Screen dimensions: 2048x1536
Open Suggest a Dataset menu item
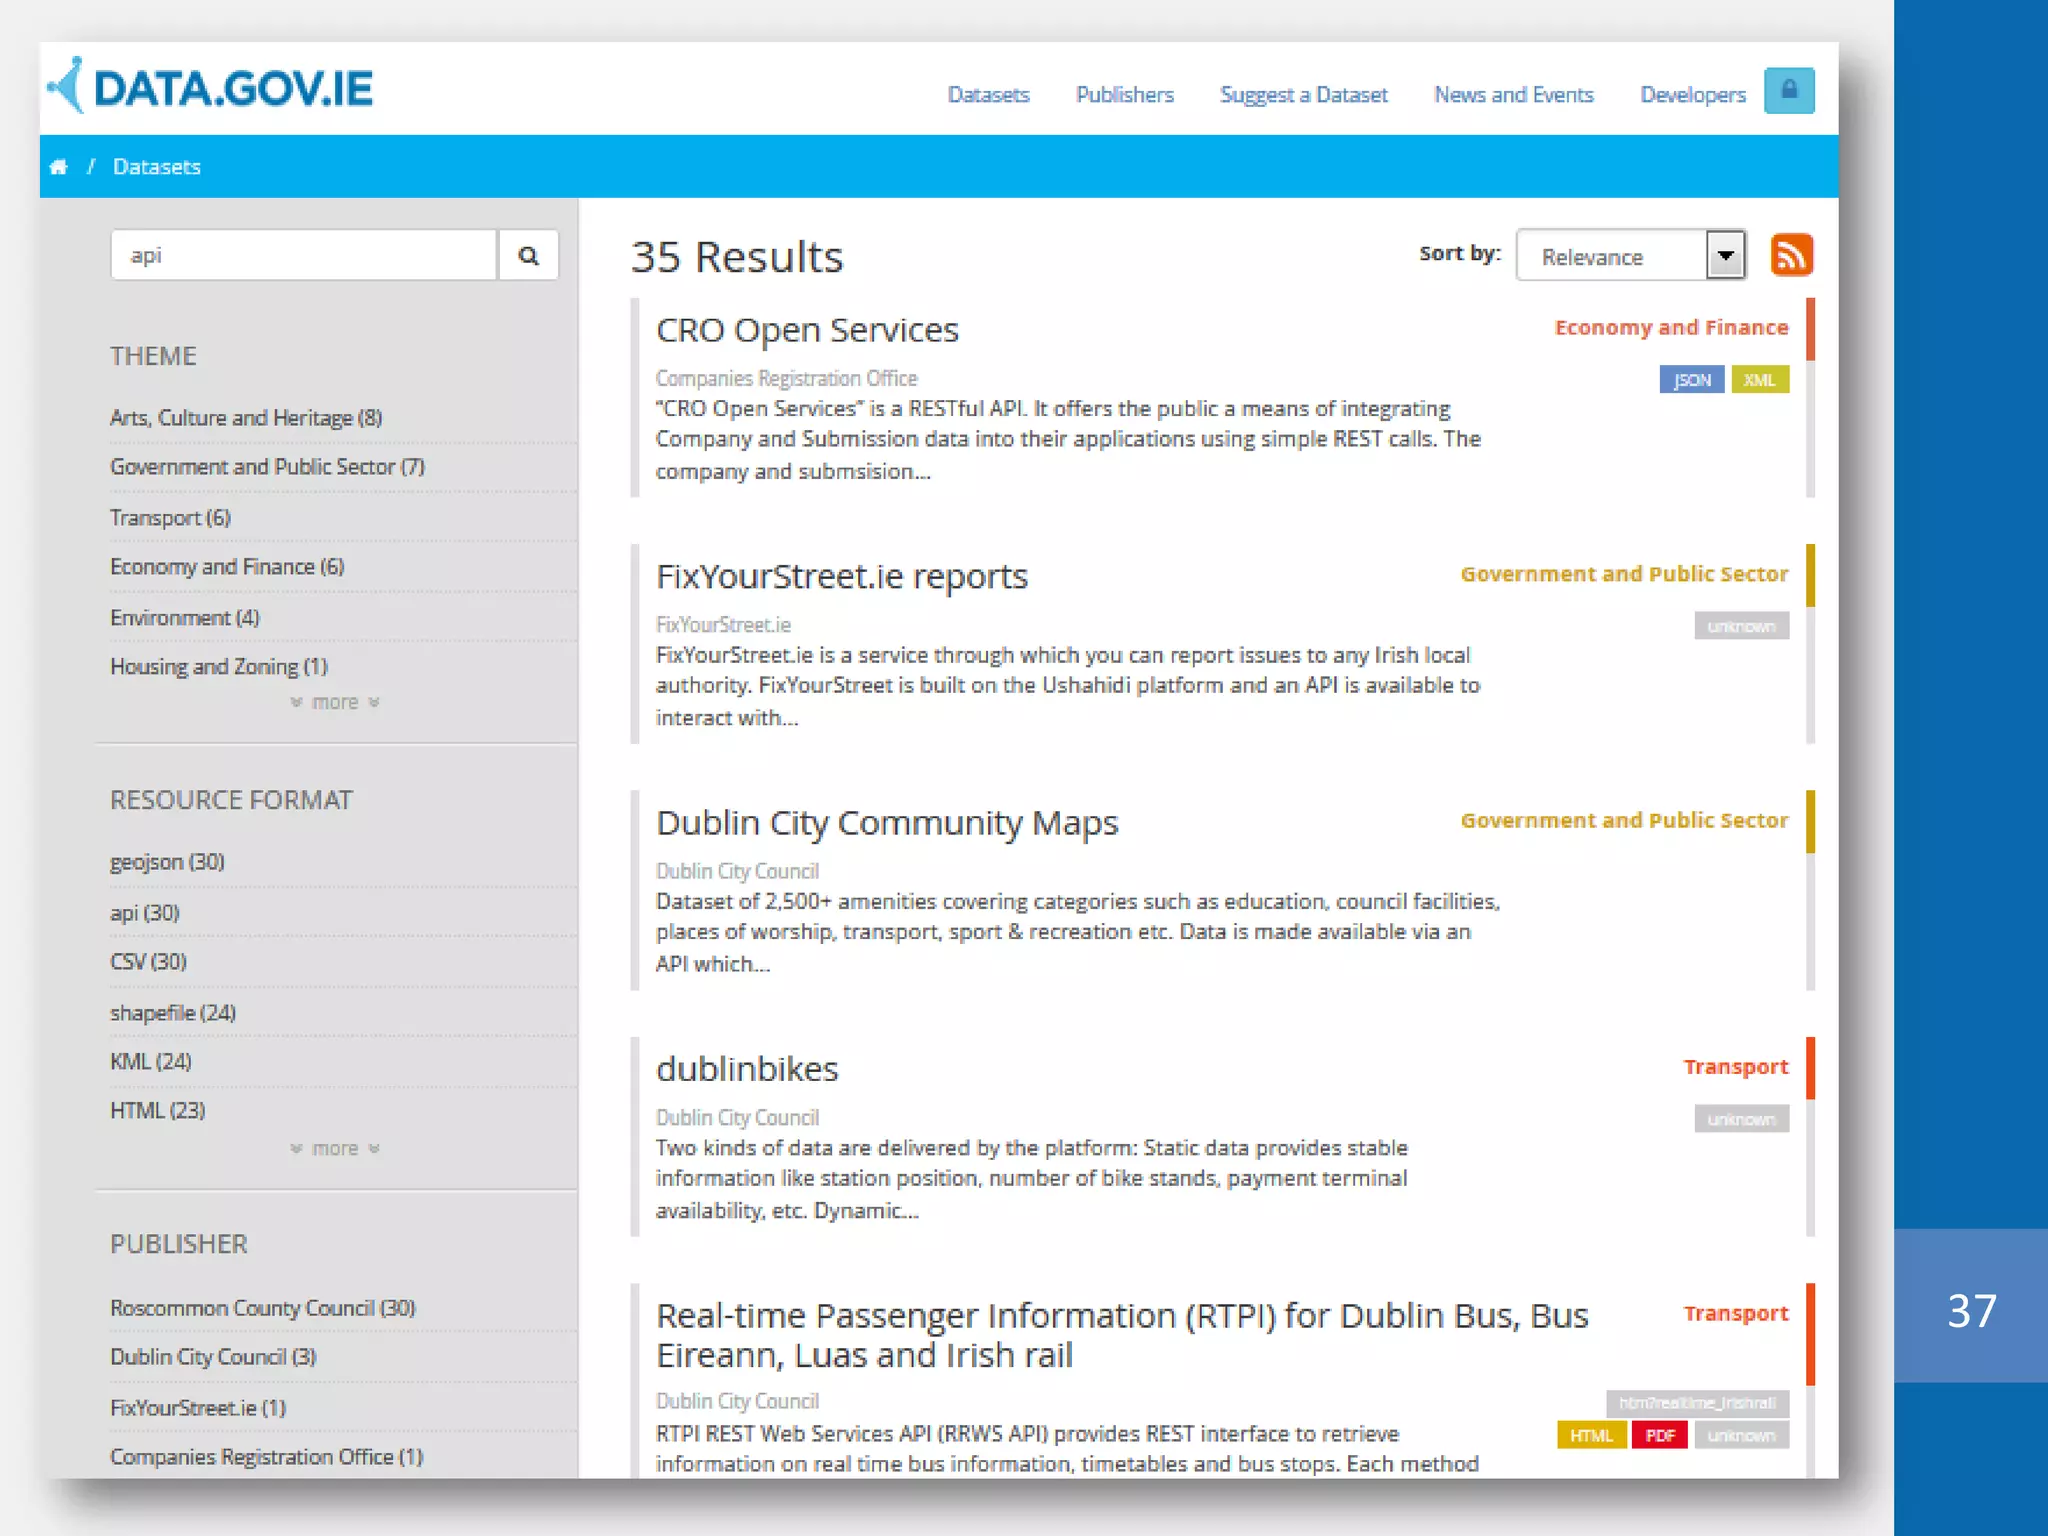click(x=1303, y=95)
